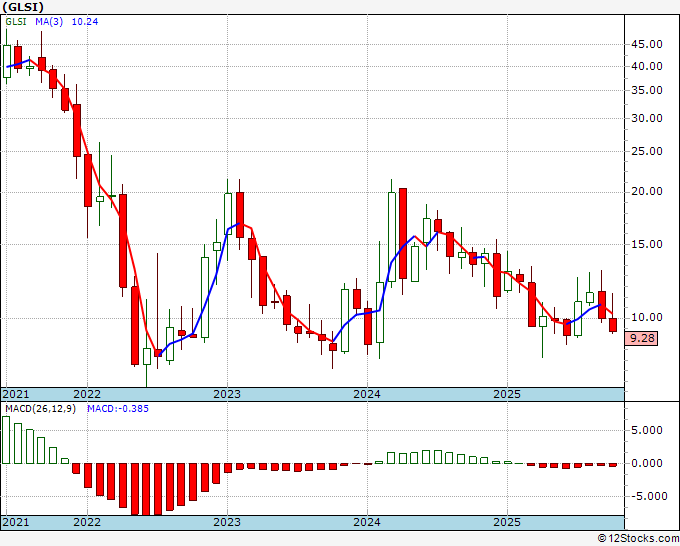Viewport: 680px width, 546px height.
Task: Click the MACD(26,12,9) indicator label
Action: pyautogui.click(x=40, y=409)
